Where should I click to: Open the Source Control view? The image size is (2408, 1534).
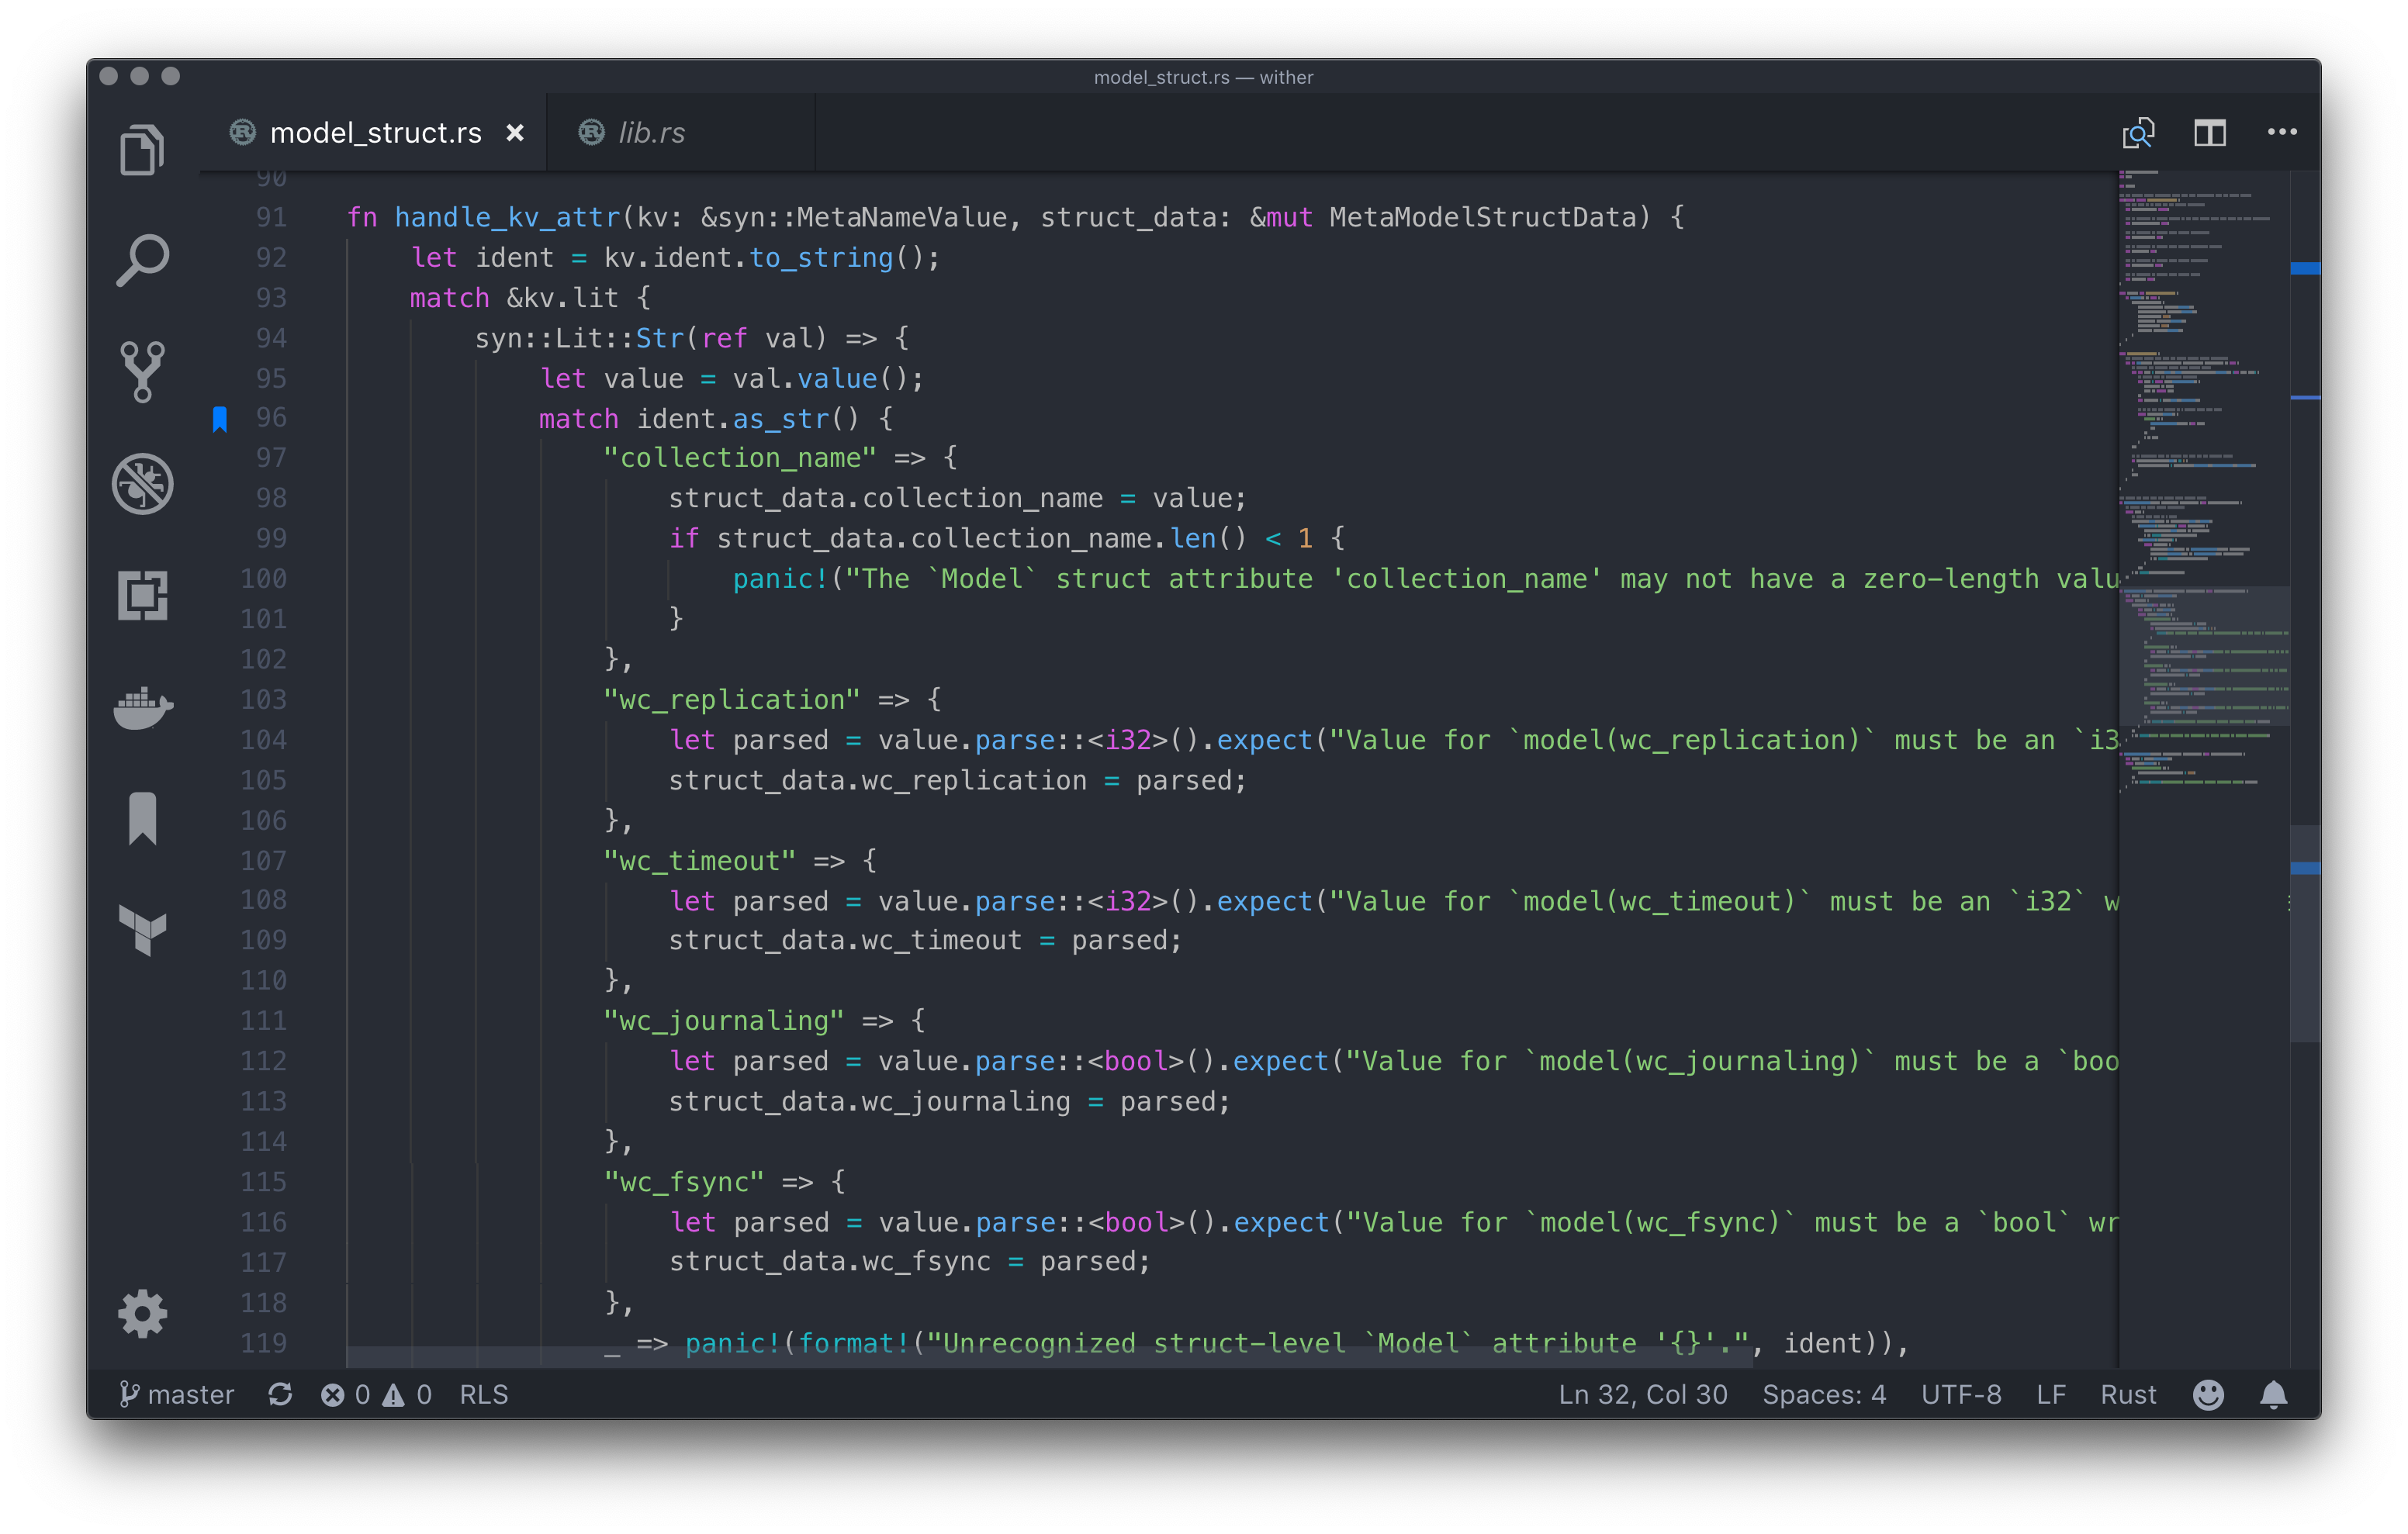143,371
